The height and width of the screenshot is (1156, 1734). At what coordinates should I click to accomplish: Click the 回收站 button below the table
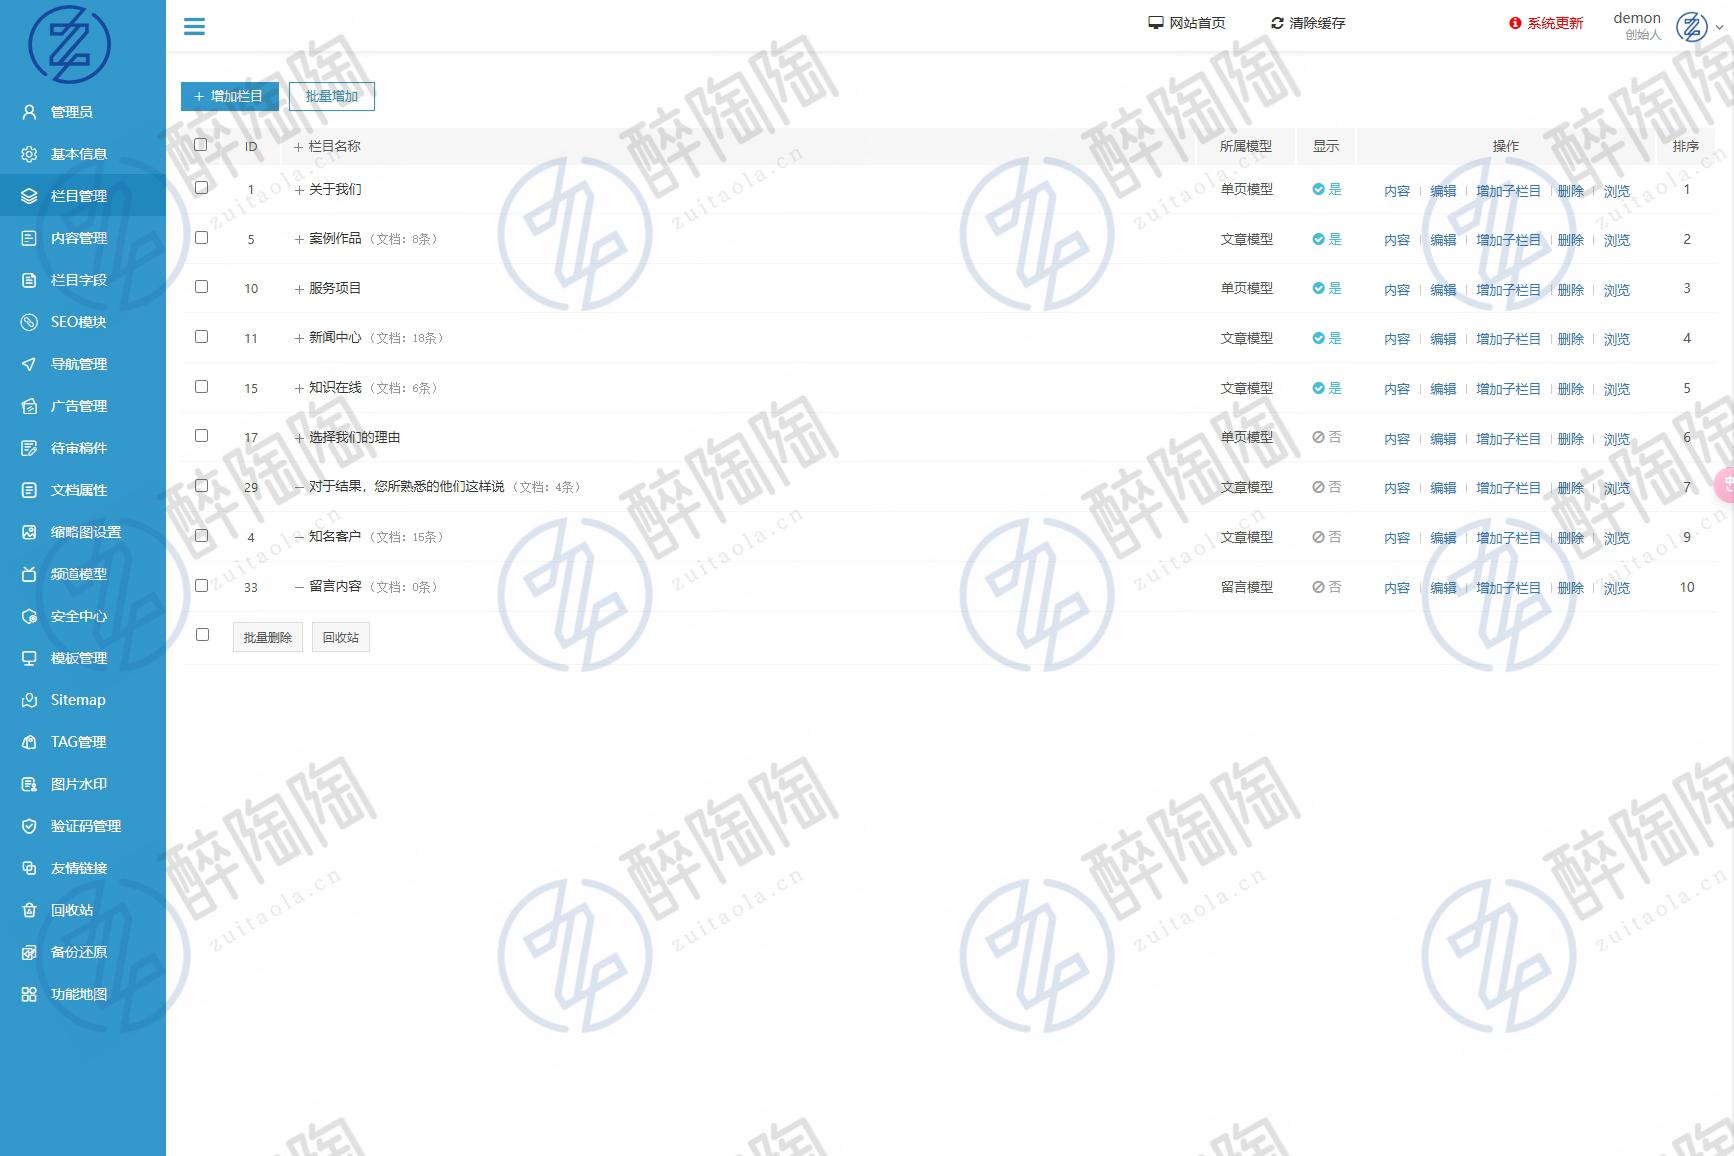tap(341, 637)
